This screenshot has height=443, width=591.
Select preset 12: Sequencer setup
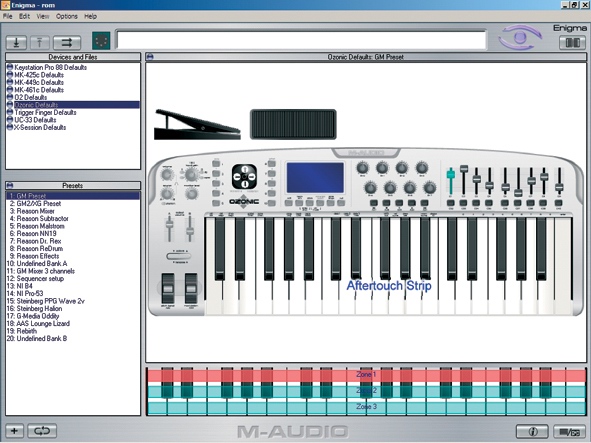click(35, 279)
